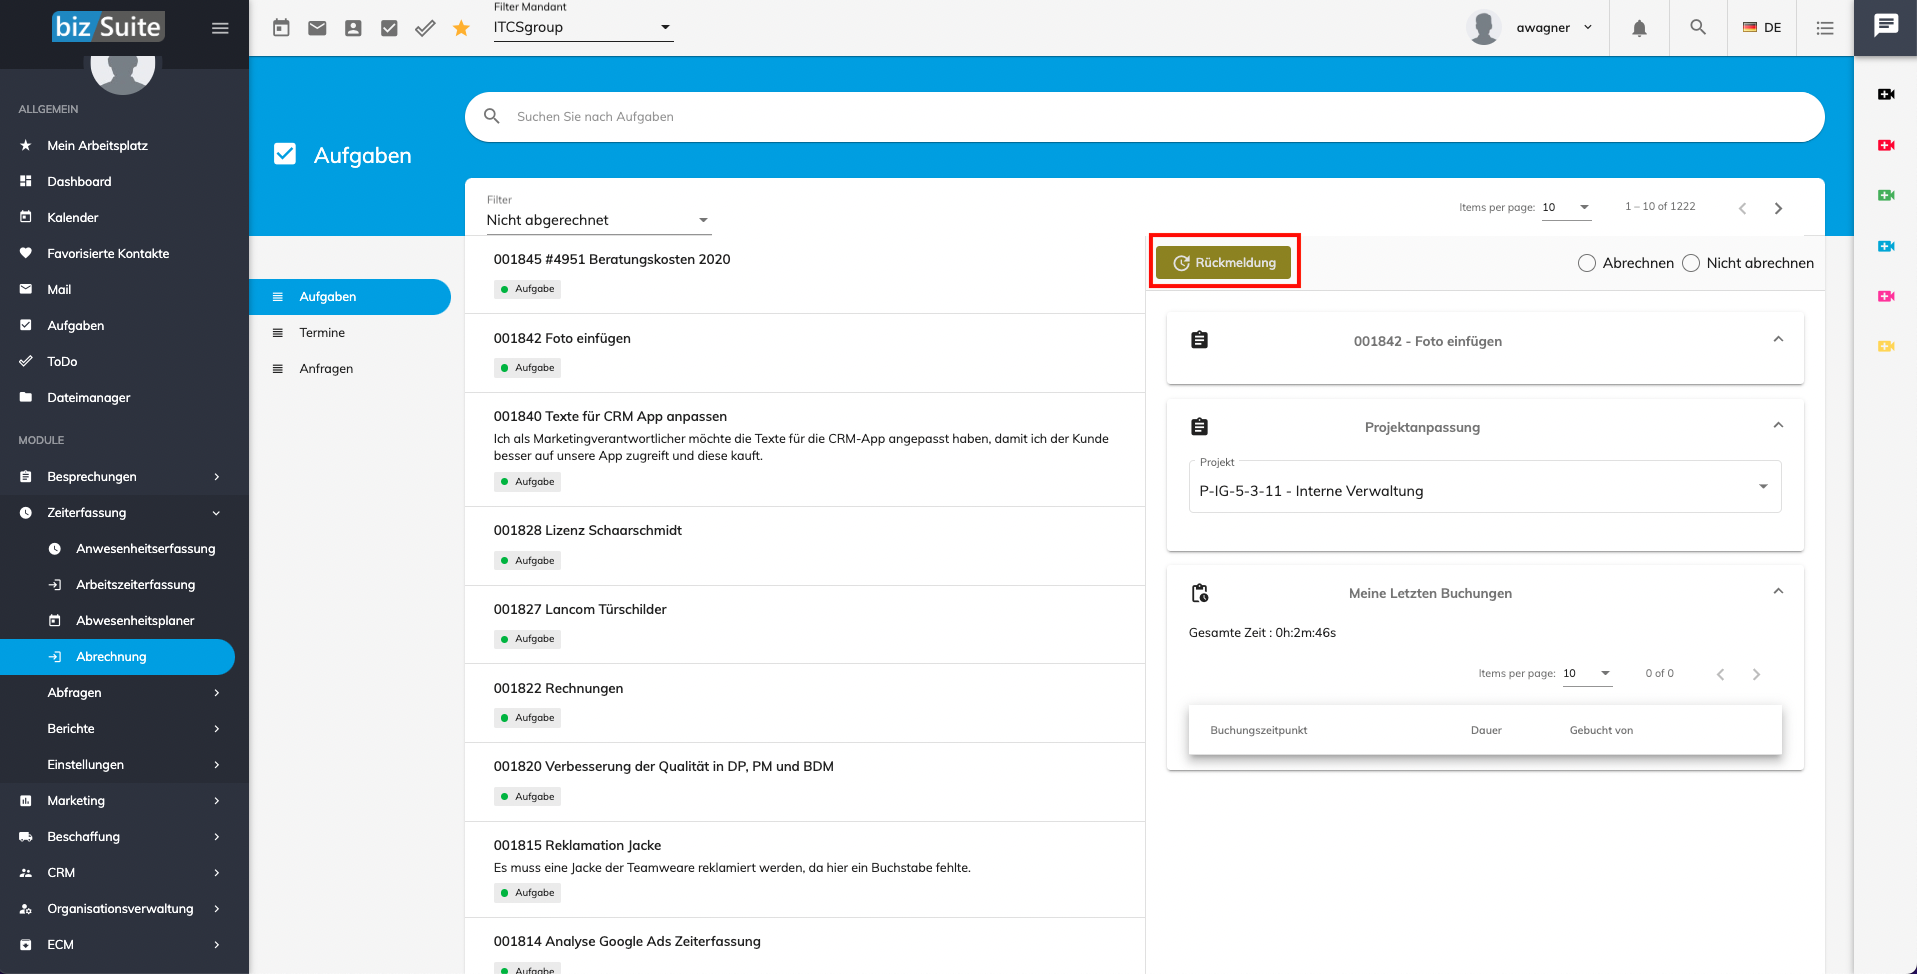Open Abwesenheitsplaner in the sidebar
Screen dimensions: 1917x974
click(x=135, y=621)
